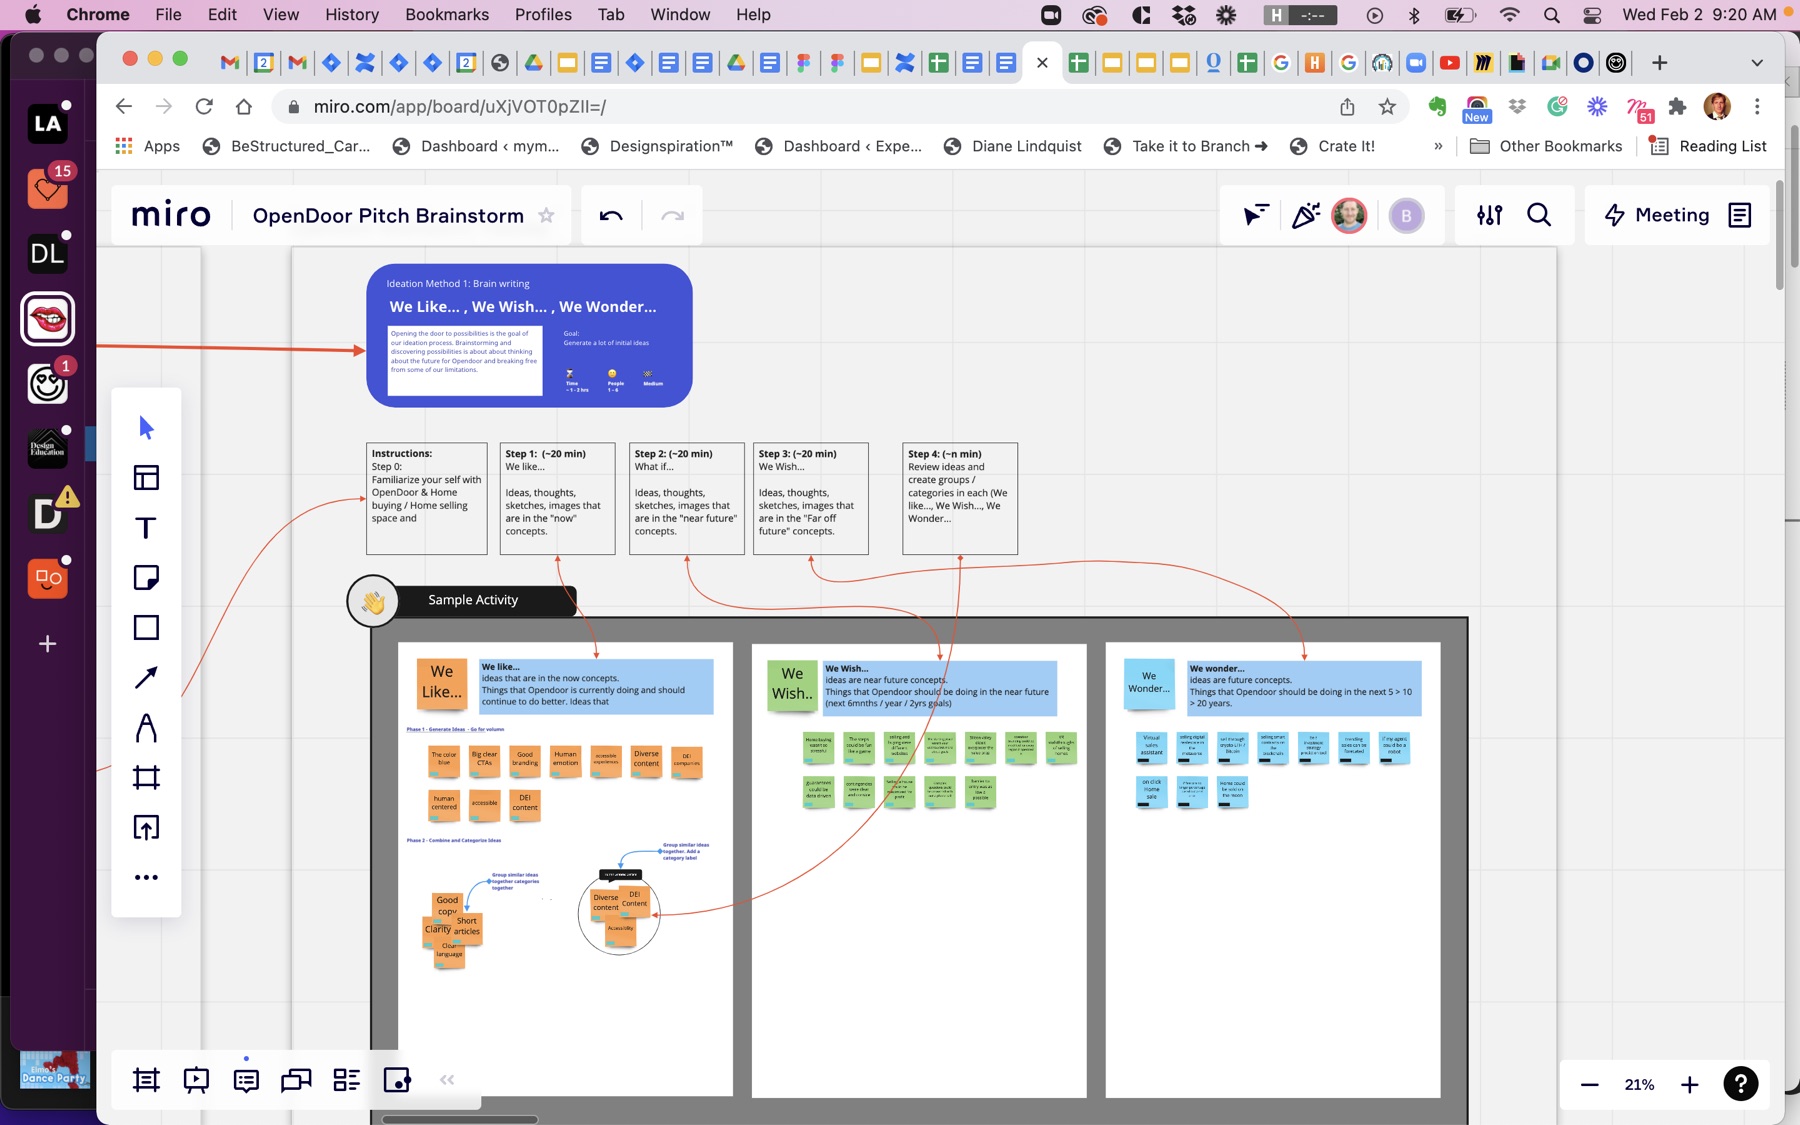
Task: Toggle collaborators' cursors visibility icon
Action: (1256, 215)
